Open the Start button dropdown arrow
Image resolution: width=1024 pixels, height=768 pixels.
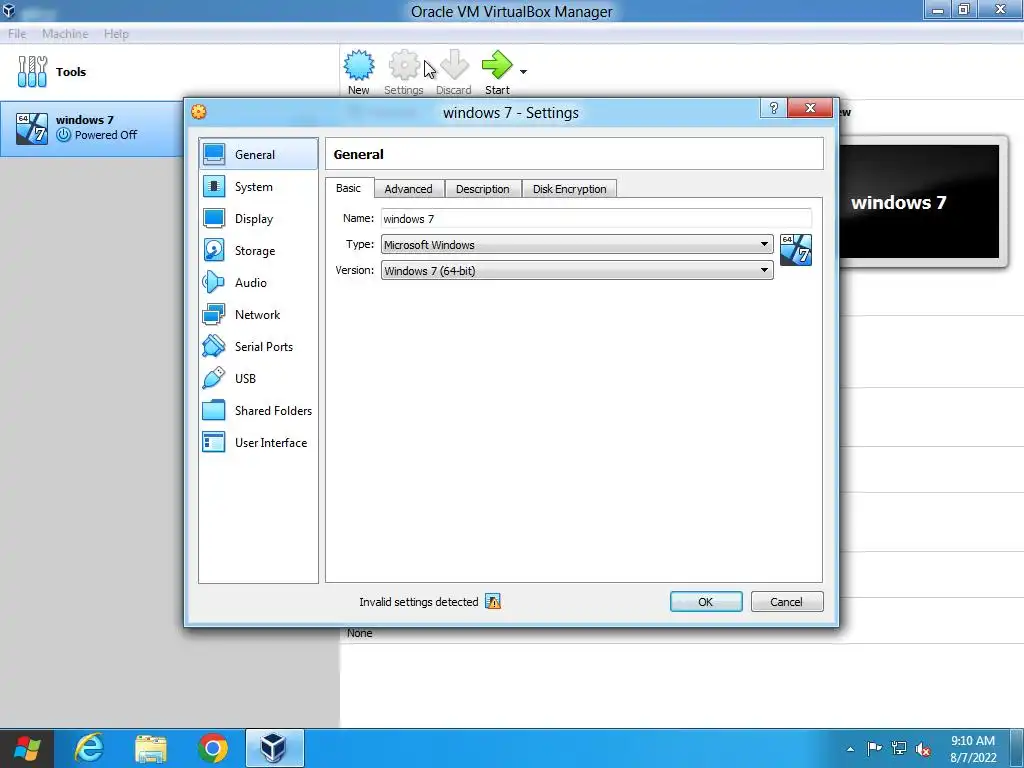523,71
